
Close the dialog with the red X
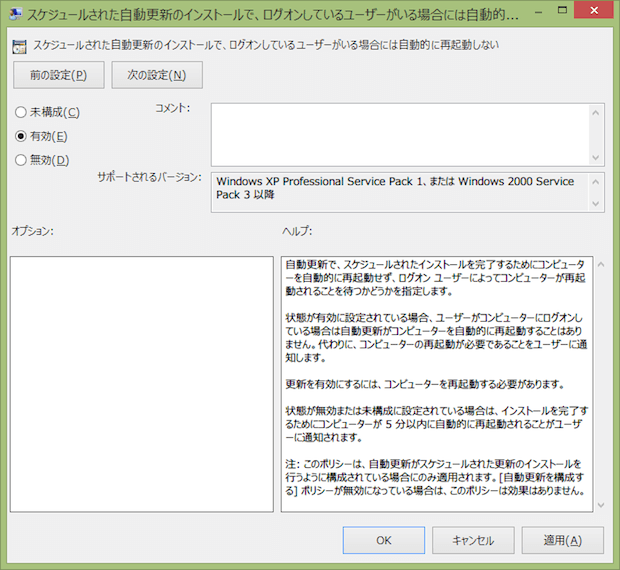[594, 11]
